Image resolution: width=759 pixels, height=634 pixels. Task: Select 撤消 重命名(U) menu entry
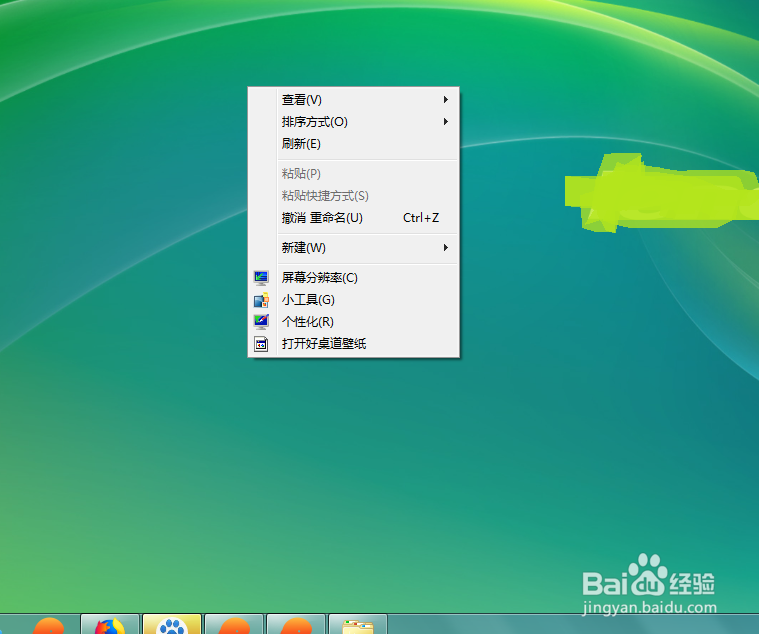353,218
